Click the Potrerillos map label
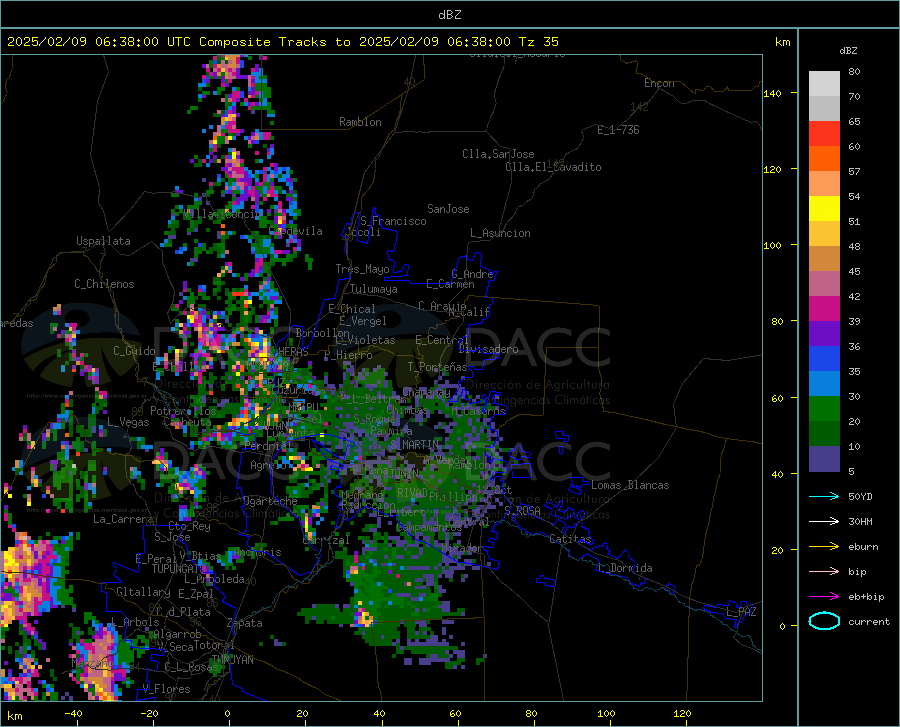Screen dimensions: 900x727 point(183,411)
